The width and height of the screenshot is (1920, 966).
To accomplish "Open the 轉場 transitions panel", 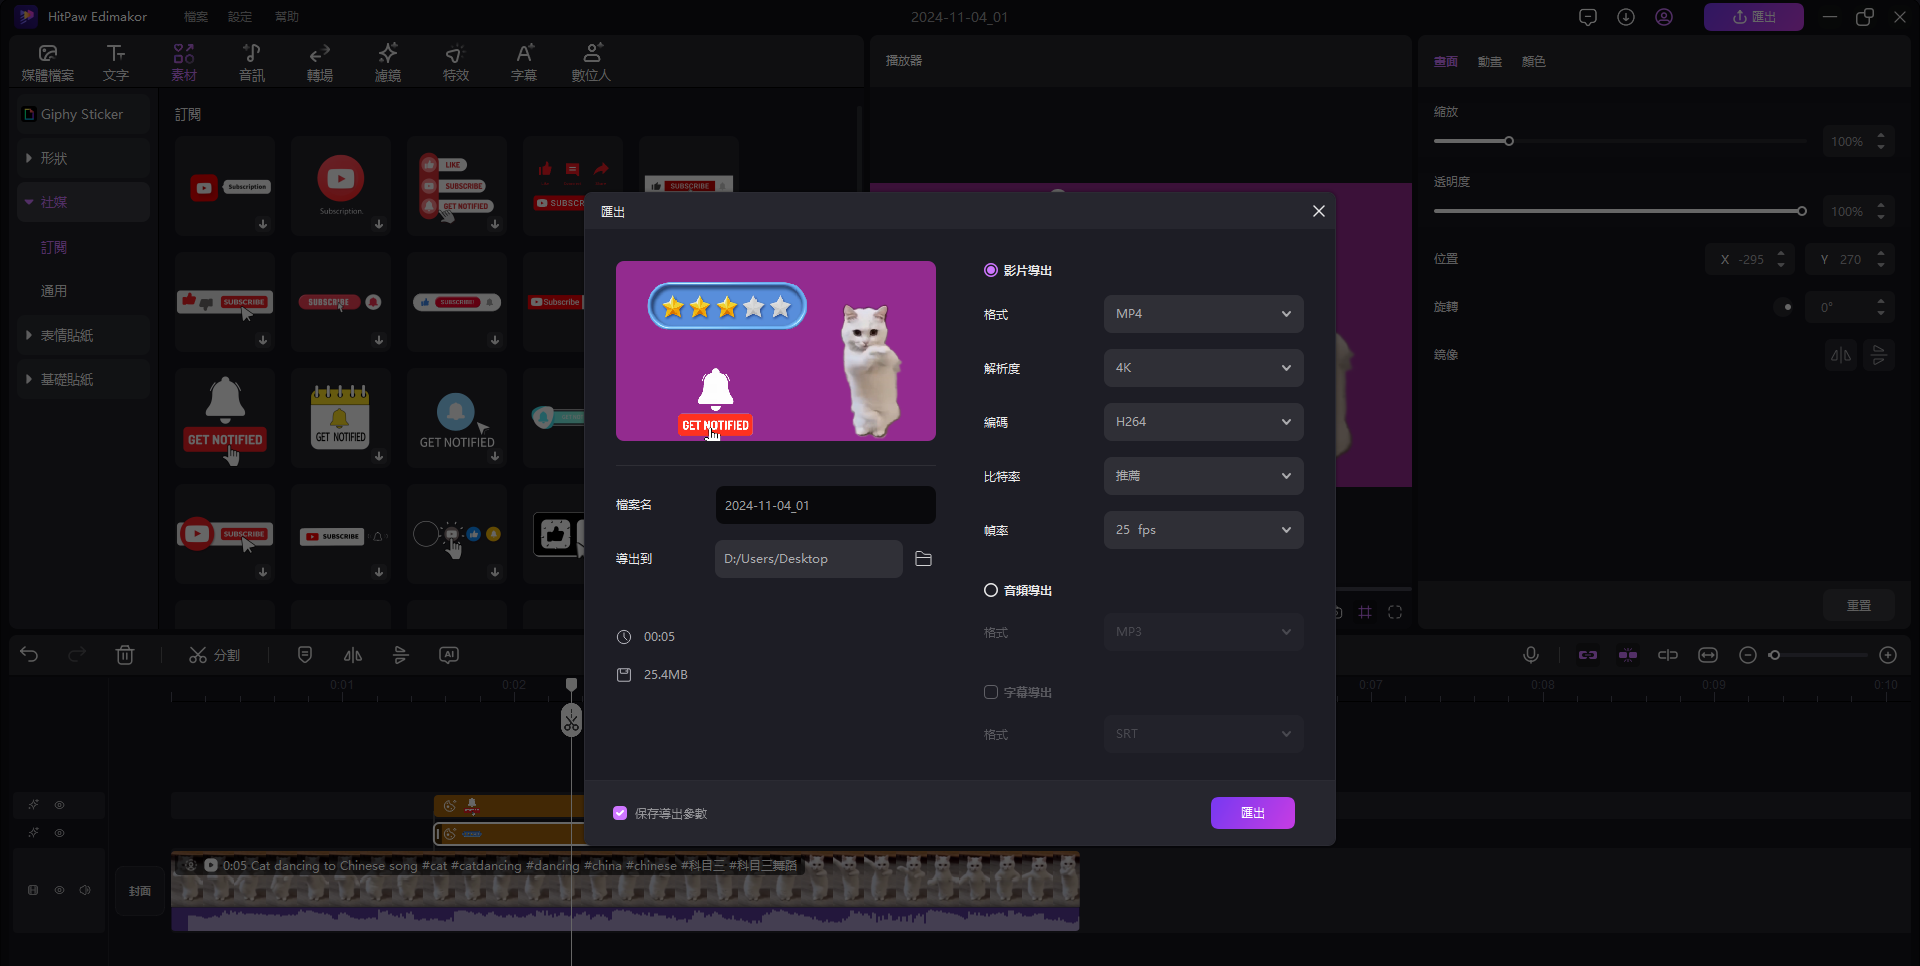I will (x=320, y=62).
